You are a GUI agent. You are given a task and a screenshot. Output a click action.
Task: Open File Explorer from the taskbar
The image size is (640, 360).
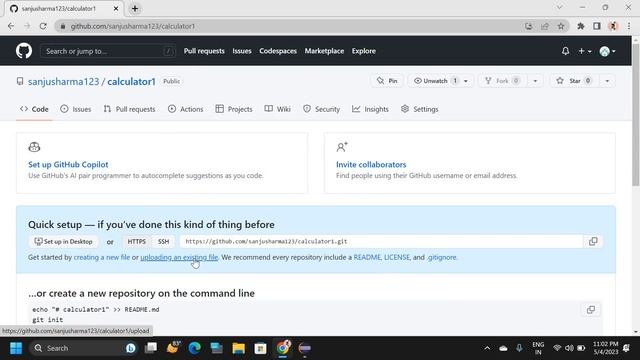click(238, 348)
